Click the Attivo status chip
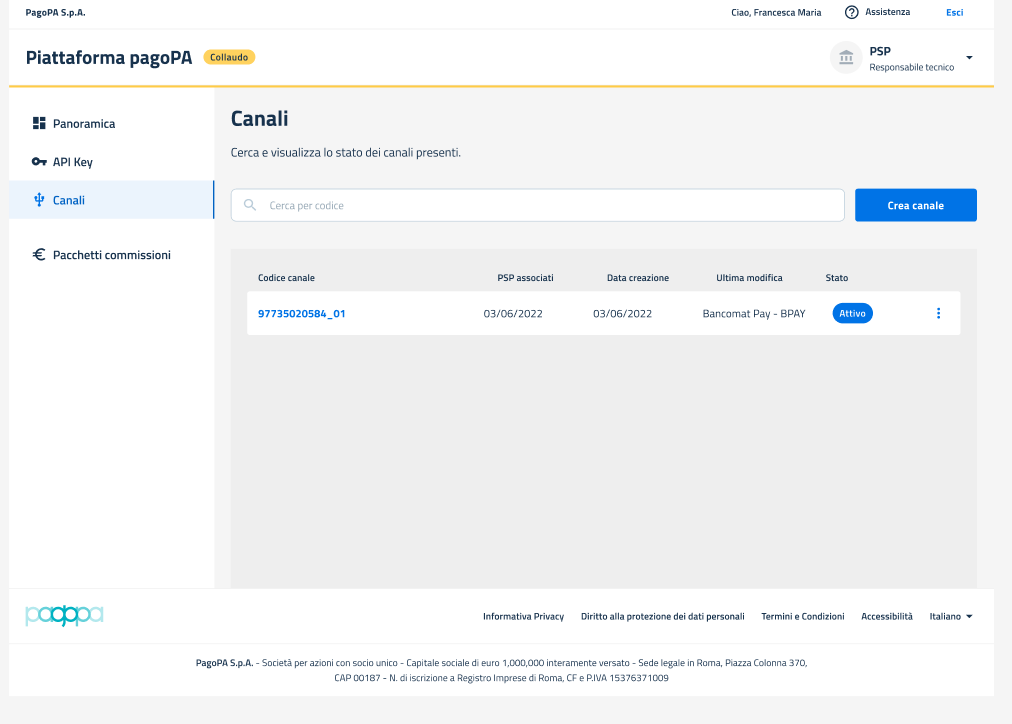The width and height of the screenshot is (1012, 724). click(x=852, y=313)
